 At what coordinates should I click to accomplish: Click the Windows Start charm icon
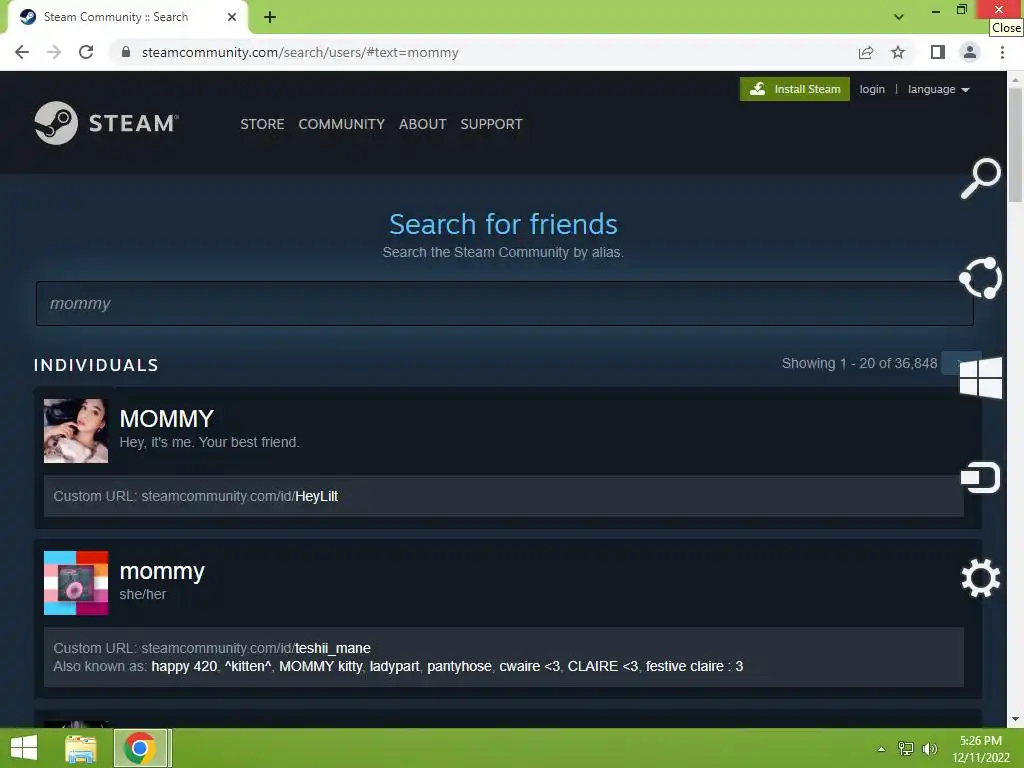tap(980, 377)
